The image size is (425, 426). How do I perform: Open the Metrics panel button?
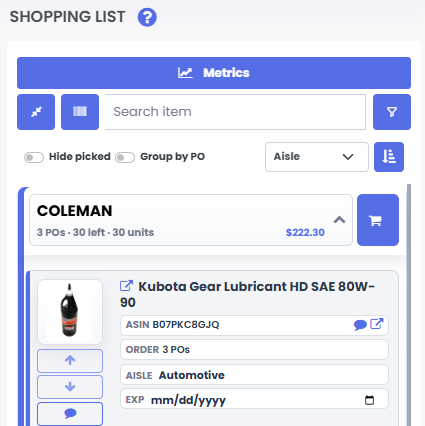pos(214,73)
